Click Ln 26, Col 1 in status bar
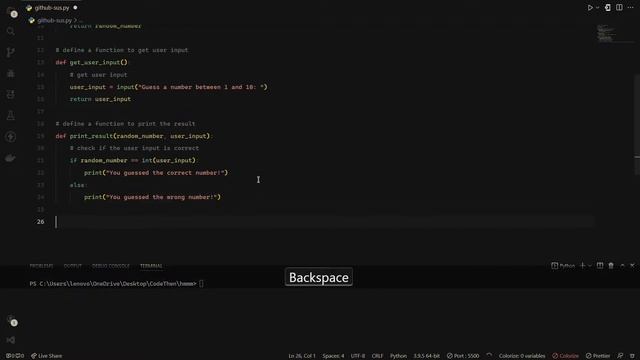This screenshot has width=640, height=360. coord(302,356)
